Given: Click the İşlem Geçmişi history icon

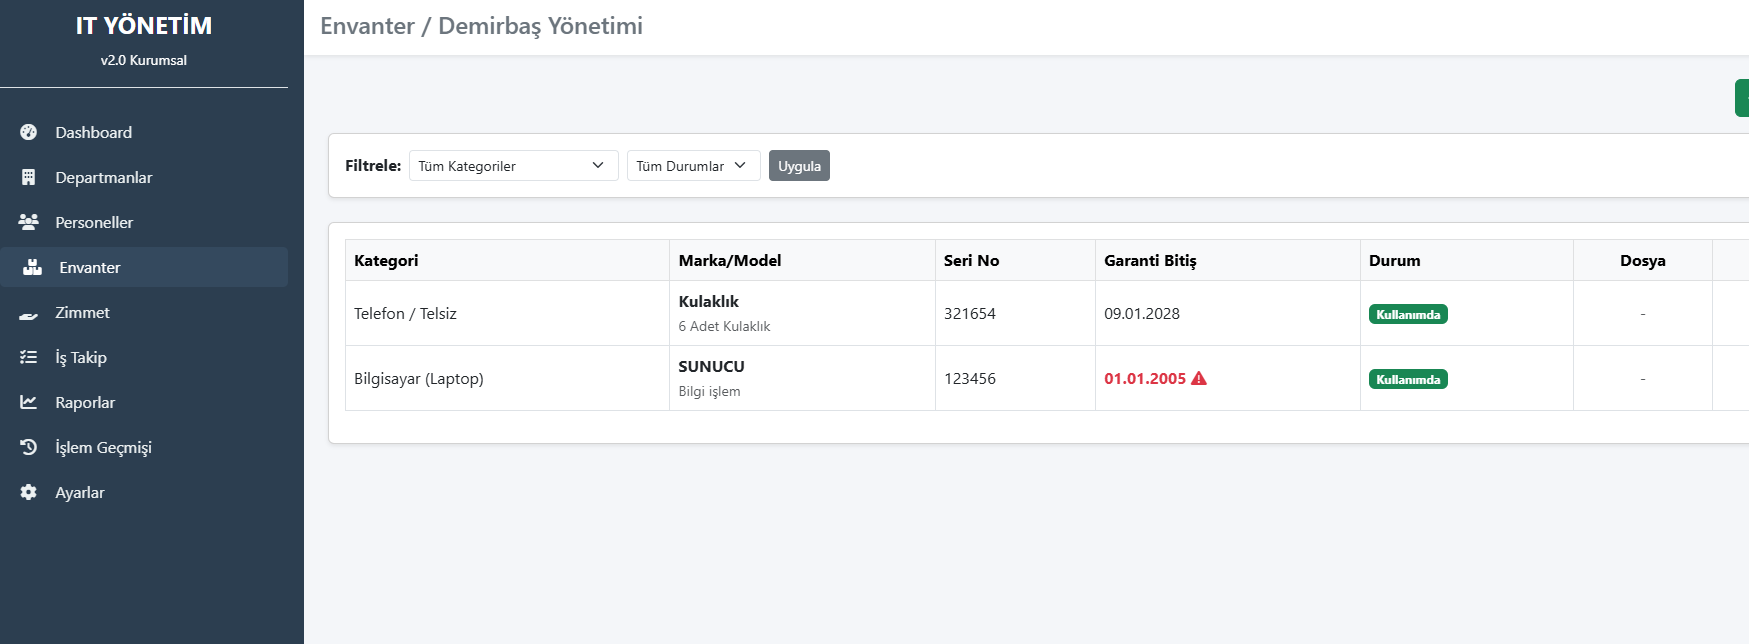Looking at the screenshot, I should pyautogui.click(x=29, y=447).
